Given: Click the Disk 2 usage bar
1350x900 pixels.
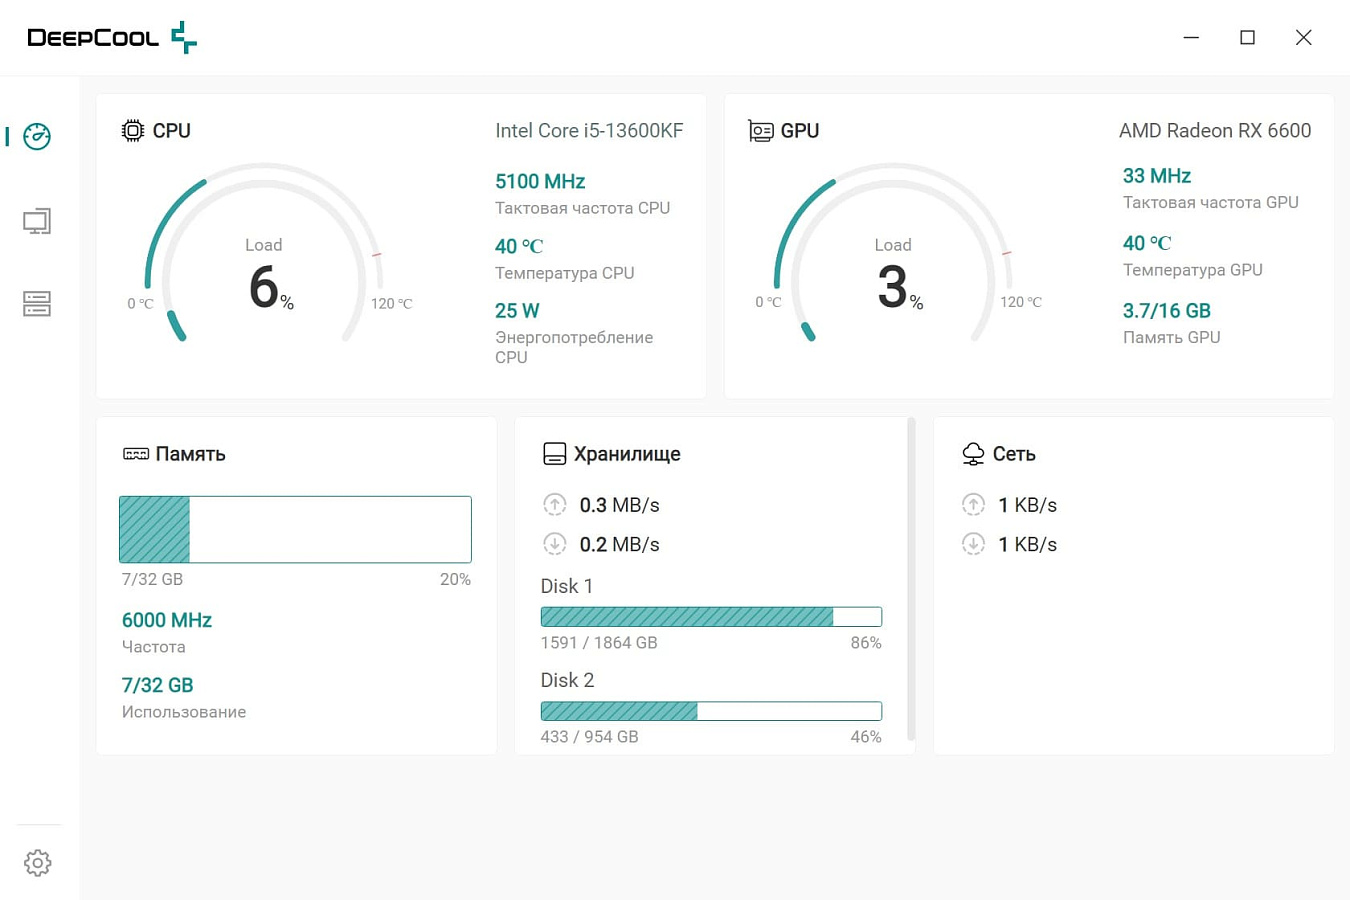Looking at the screenshot, I should point(711,711).
